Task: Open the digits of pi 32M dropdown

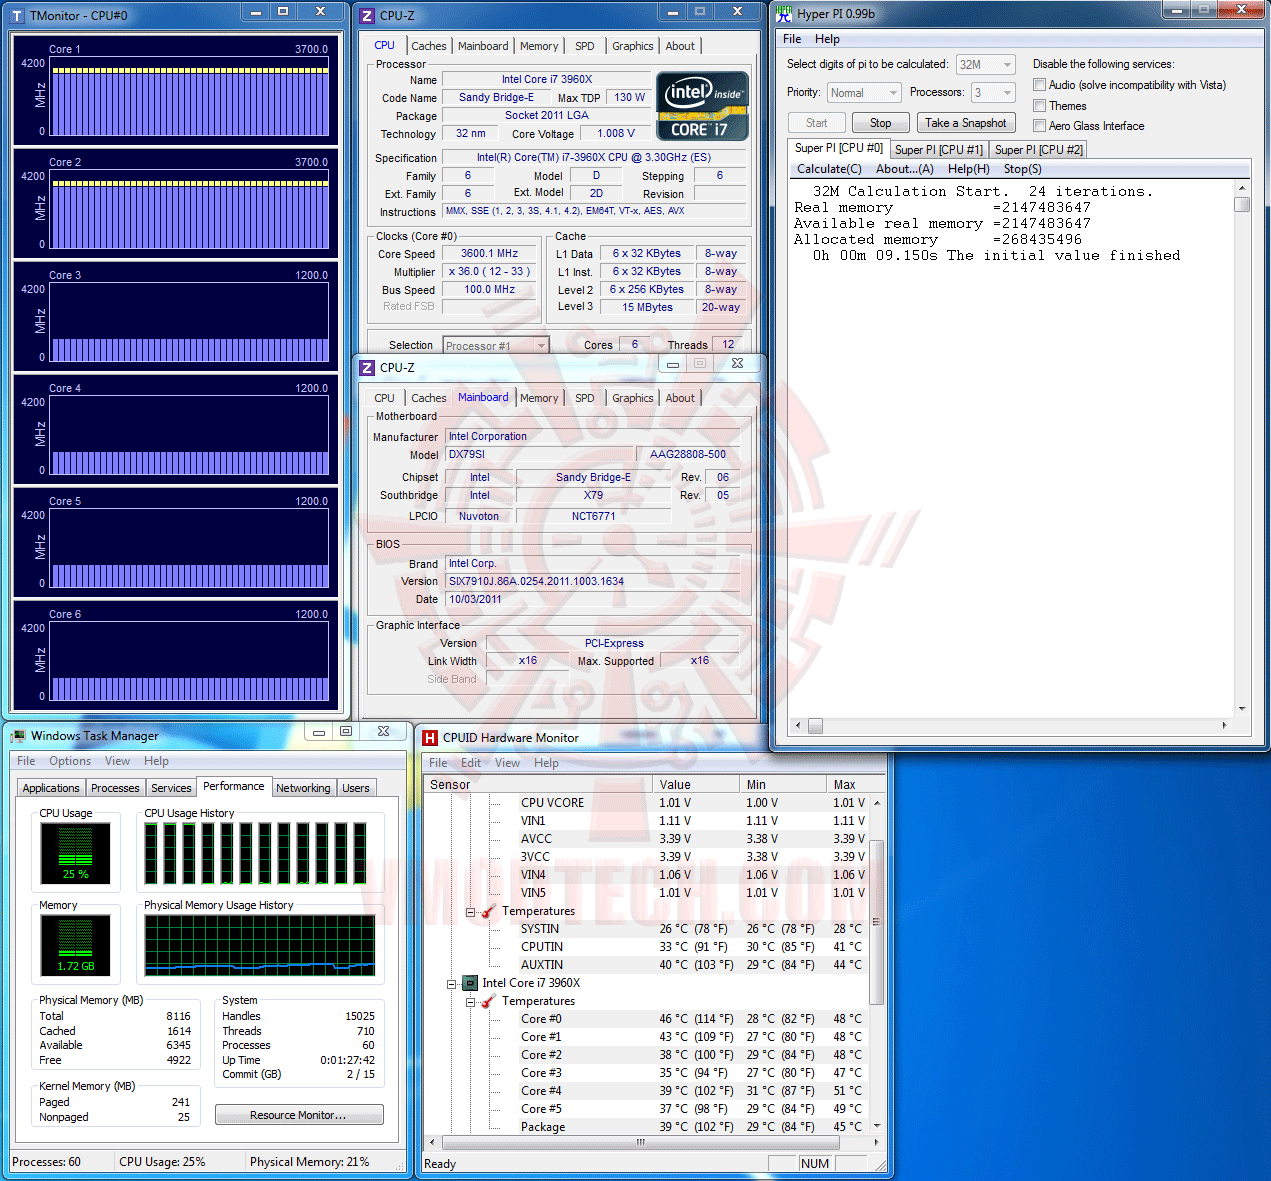Action: tap(985, 64)
